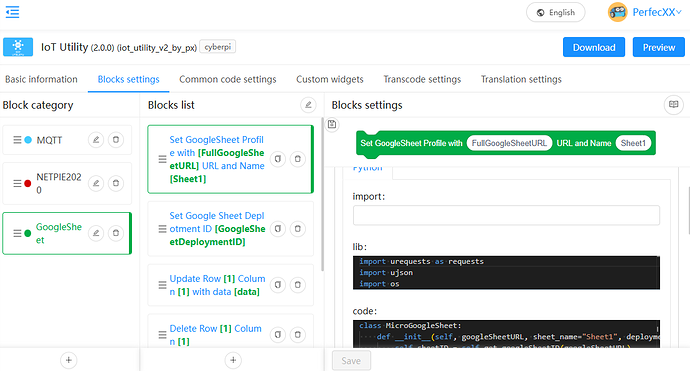Viewport: 690px width, 371px height.
Task: Add a new block to list
Action: (233, 360)
